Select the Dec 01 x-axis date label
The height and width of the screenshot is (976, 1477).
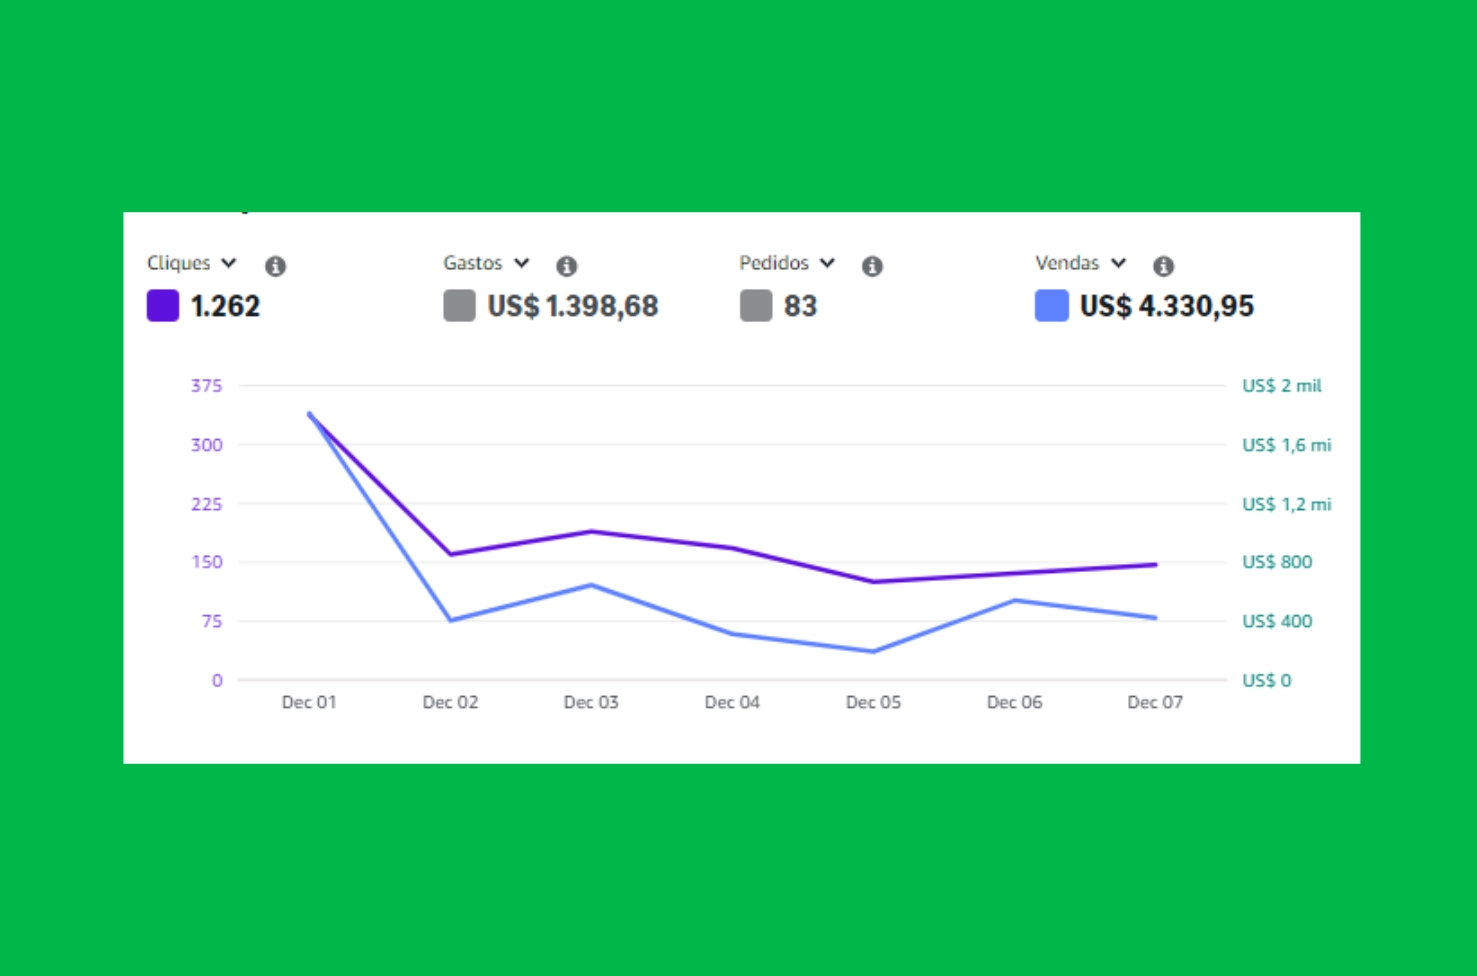coord(309,702)
